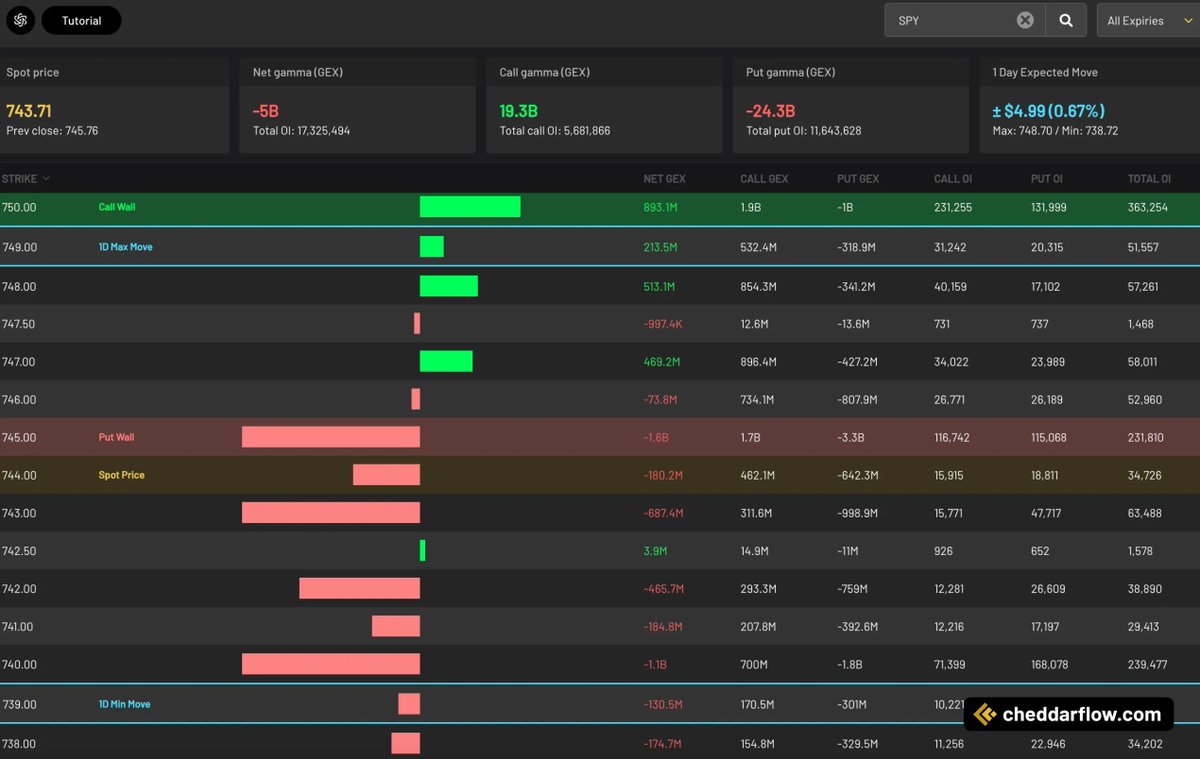Click the PUT OI column header

pos(1048,179)
